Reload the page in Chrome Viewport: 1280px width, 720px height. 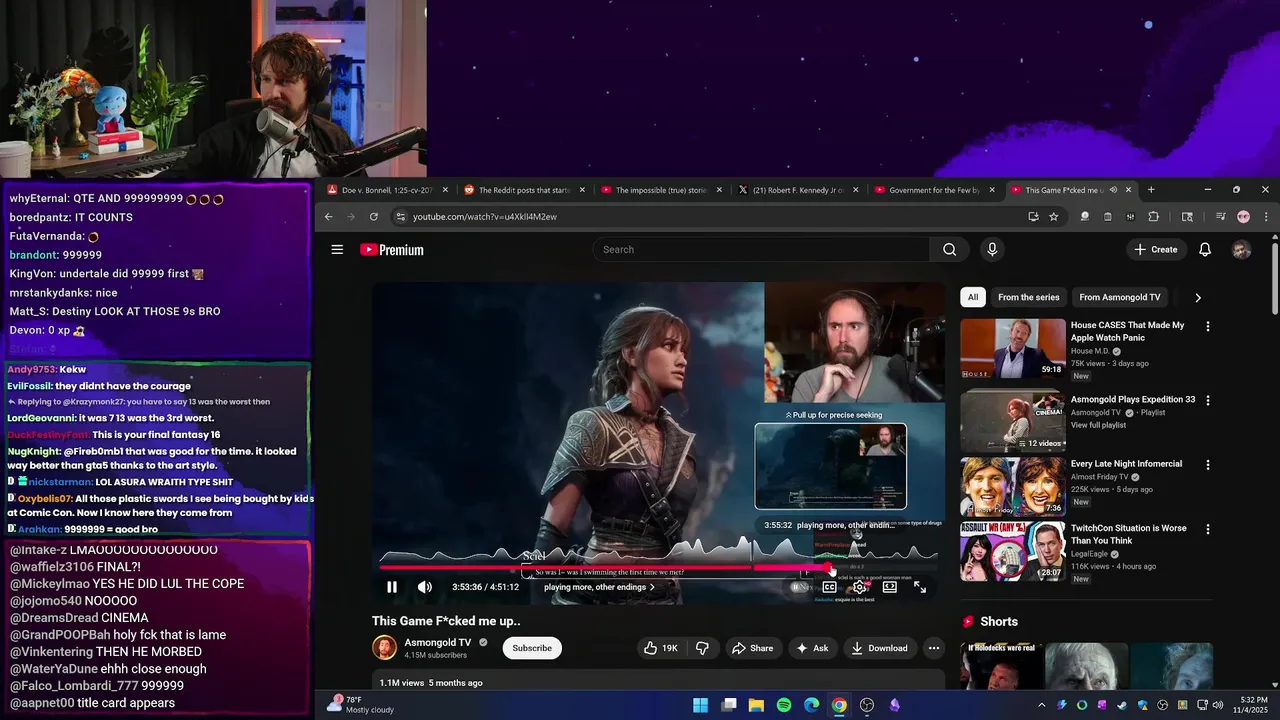click(x=374, y=217)
